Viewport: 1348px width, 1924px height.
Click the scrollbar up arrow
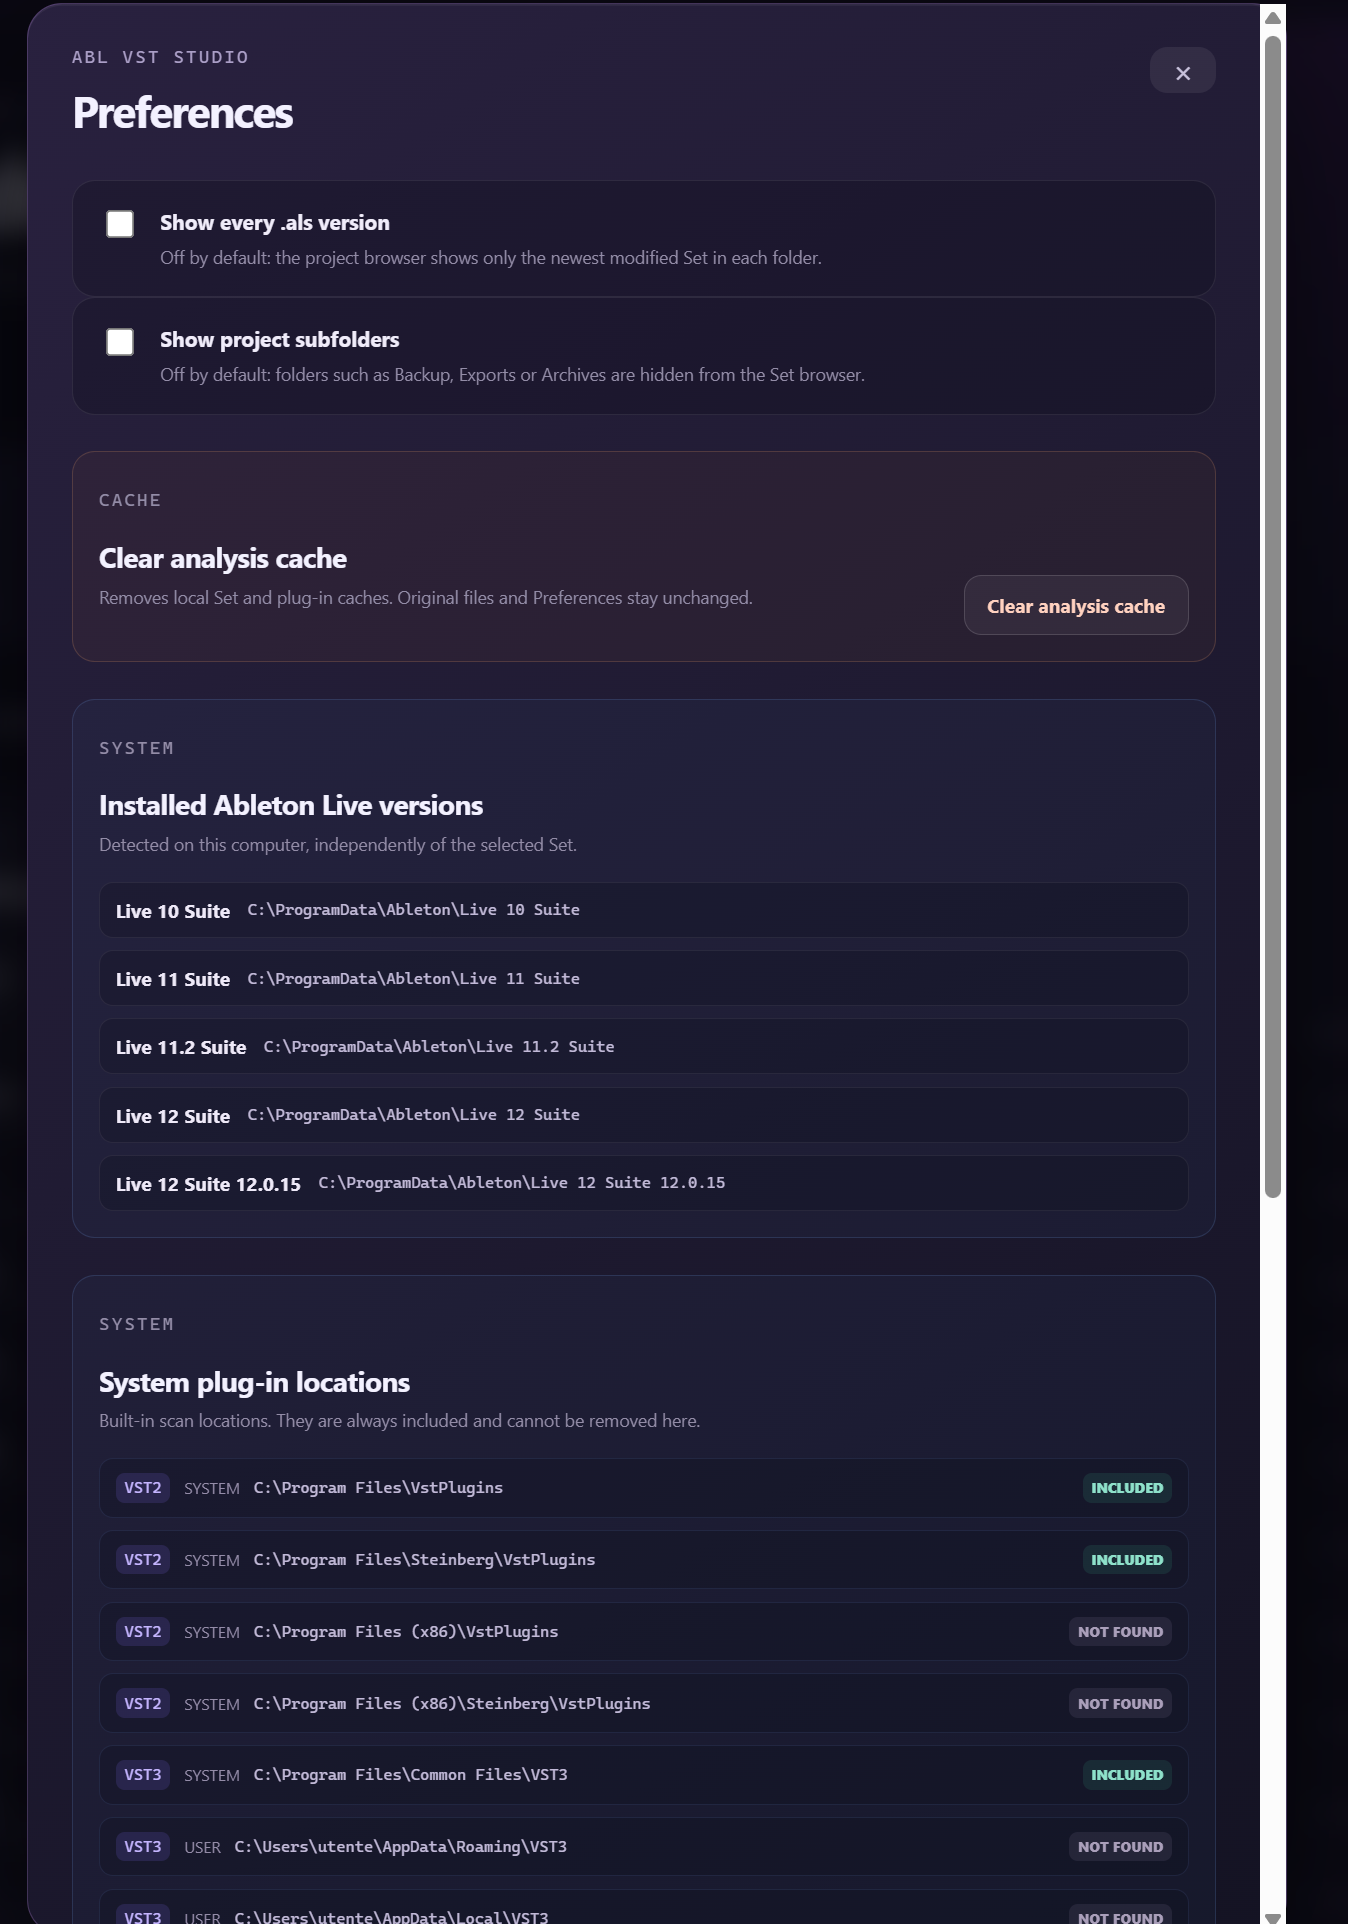(1273, 18)
